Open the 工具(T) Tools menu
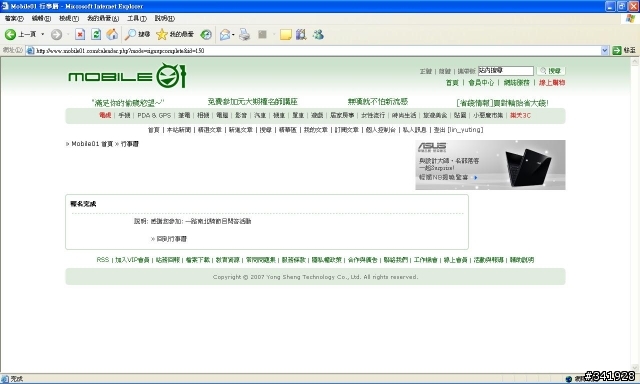 [x=137, y=18]
